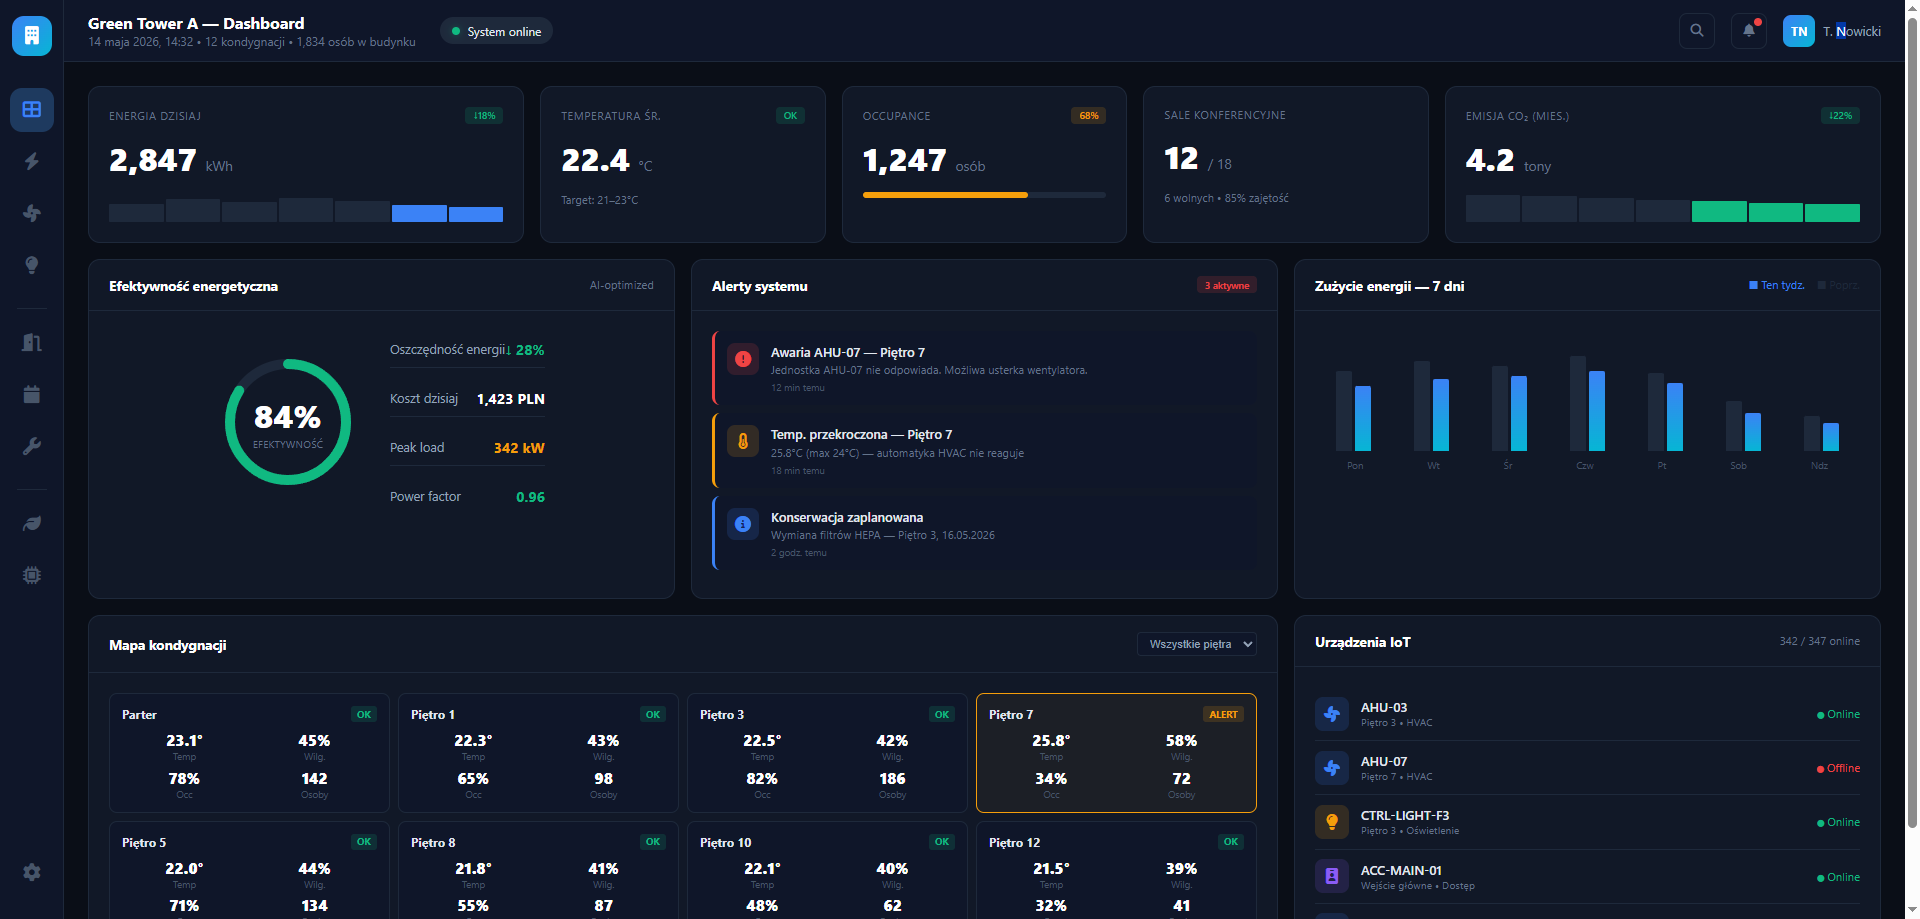Click the AHU-07 fan device icon
This screenshot has width=1920, height=919.
coord(1332,768)
